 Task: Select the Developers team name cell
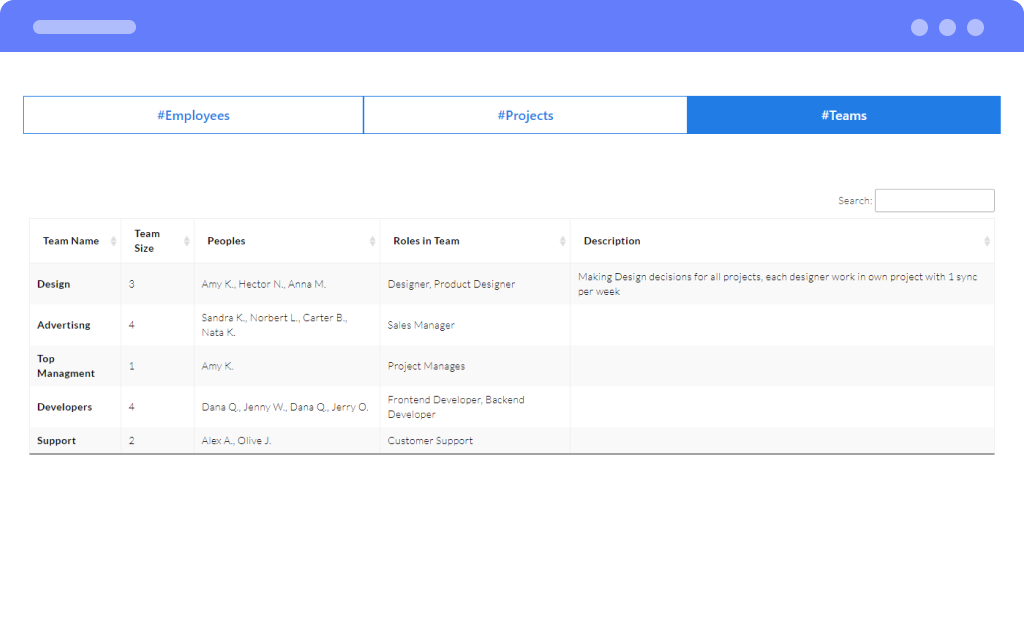pos(75,407)
